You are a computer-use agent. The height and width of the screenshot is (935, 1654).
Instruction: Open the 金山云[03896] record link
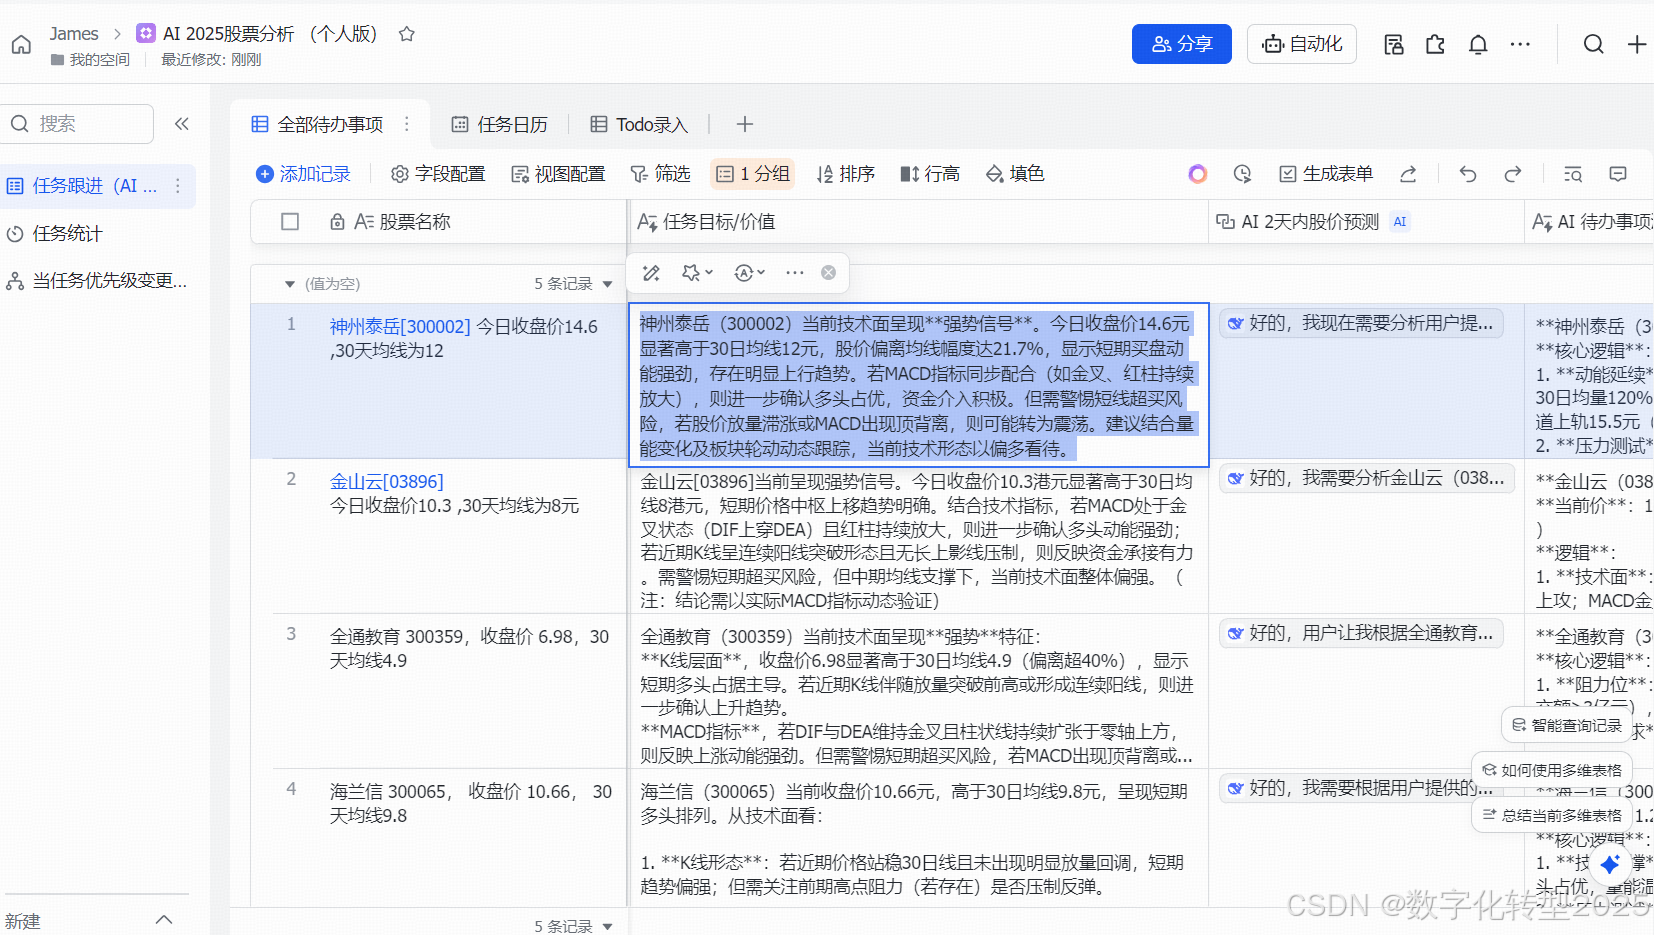[x=386, y=481]
